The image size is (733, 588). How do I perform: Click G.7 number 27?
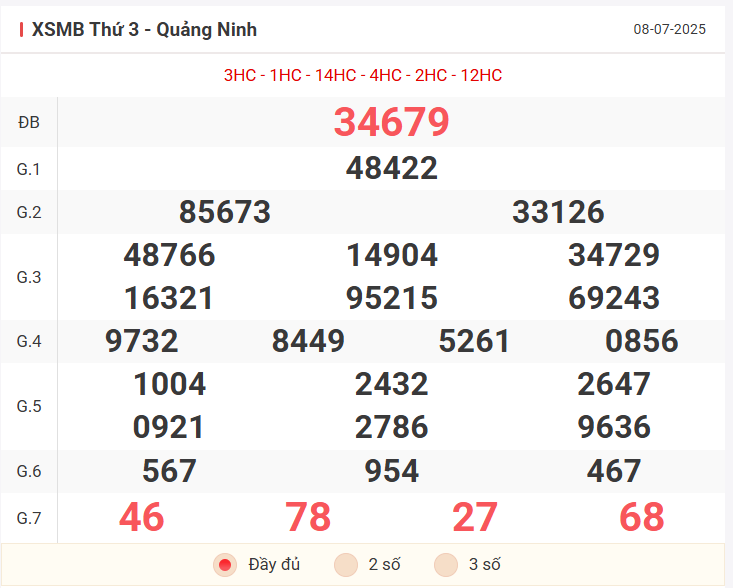tap(474, 517)
